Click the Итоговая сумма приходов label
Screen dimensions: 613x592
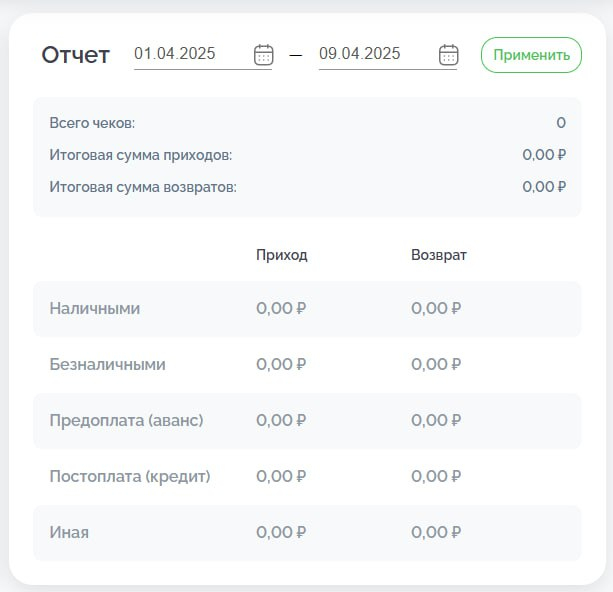point(141,155)
